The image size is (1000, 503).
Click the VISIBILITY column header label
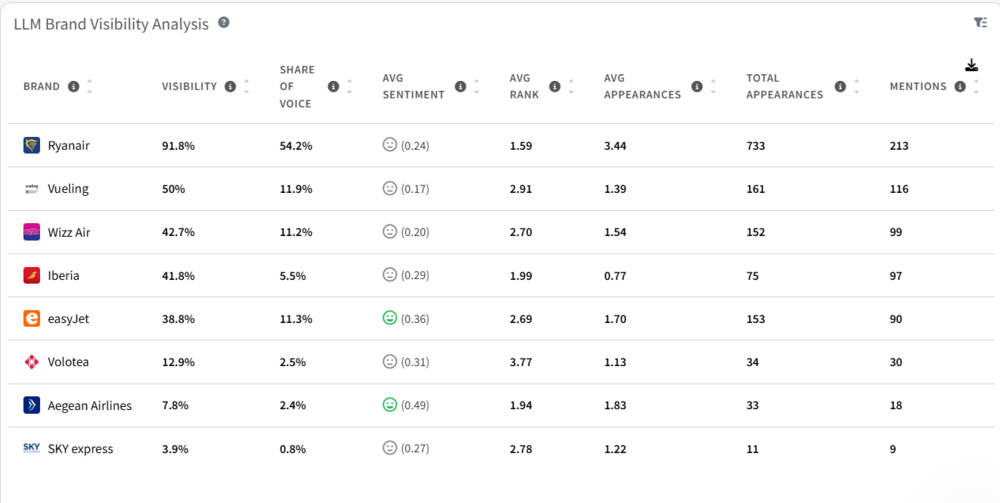(189, 86)
